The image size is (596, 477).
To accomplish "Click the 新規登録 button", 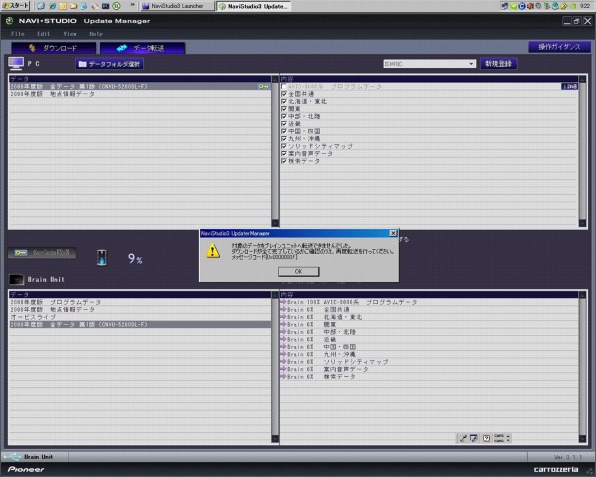I will 498,63.
